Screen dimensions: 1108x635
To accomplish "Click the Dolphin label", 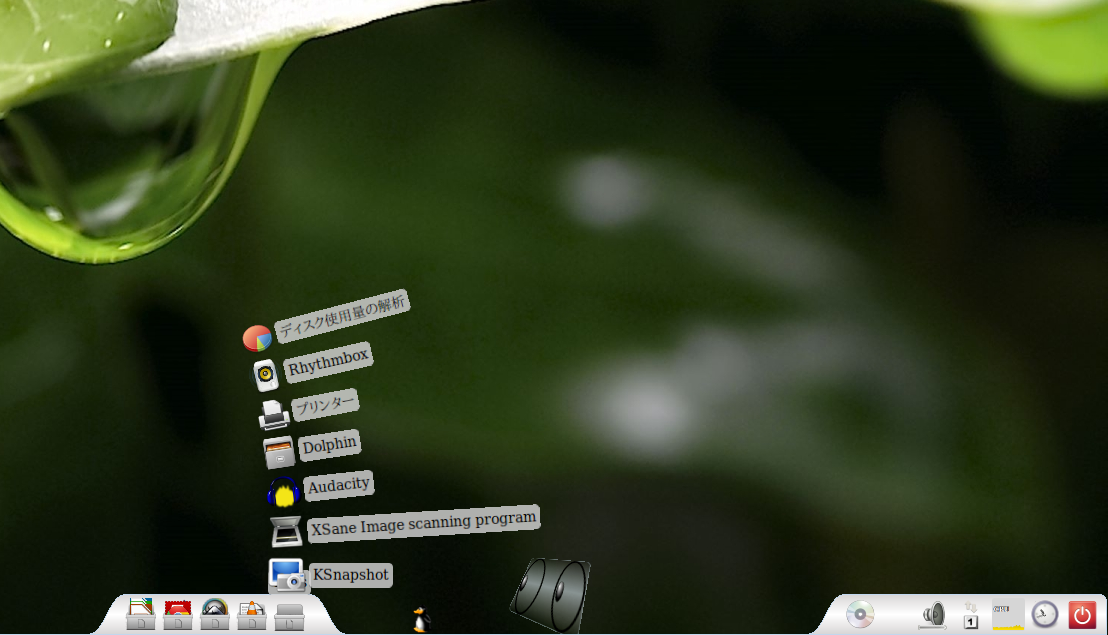I will click(x=330, y=445).
